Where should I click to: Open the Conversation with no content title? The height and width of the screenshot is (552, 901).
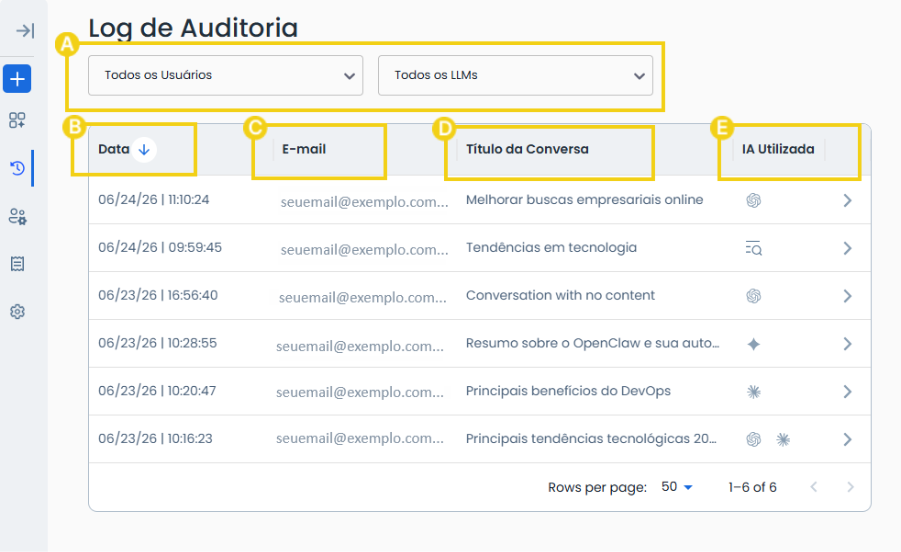click(x=560, y=295)
